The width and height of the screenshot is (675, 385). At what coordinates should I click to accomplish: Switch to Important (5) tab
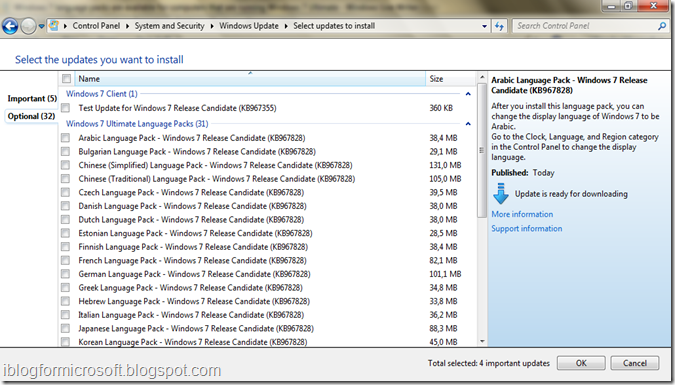(32, 99)
